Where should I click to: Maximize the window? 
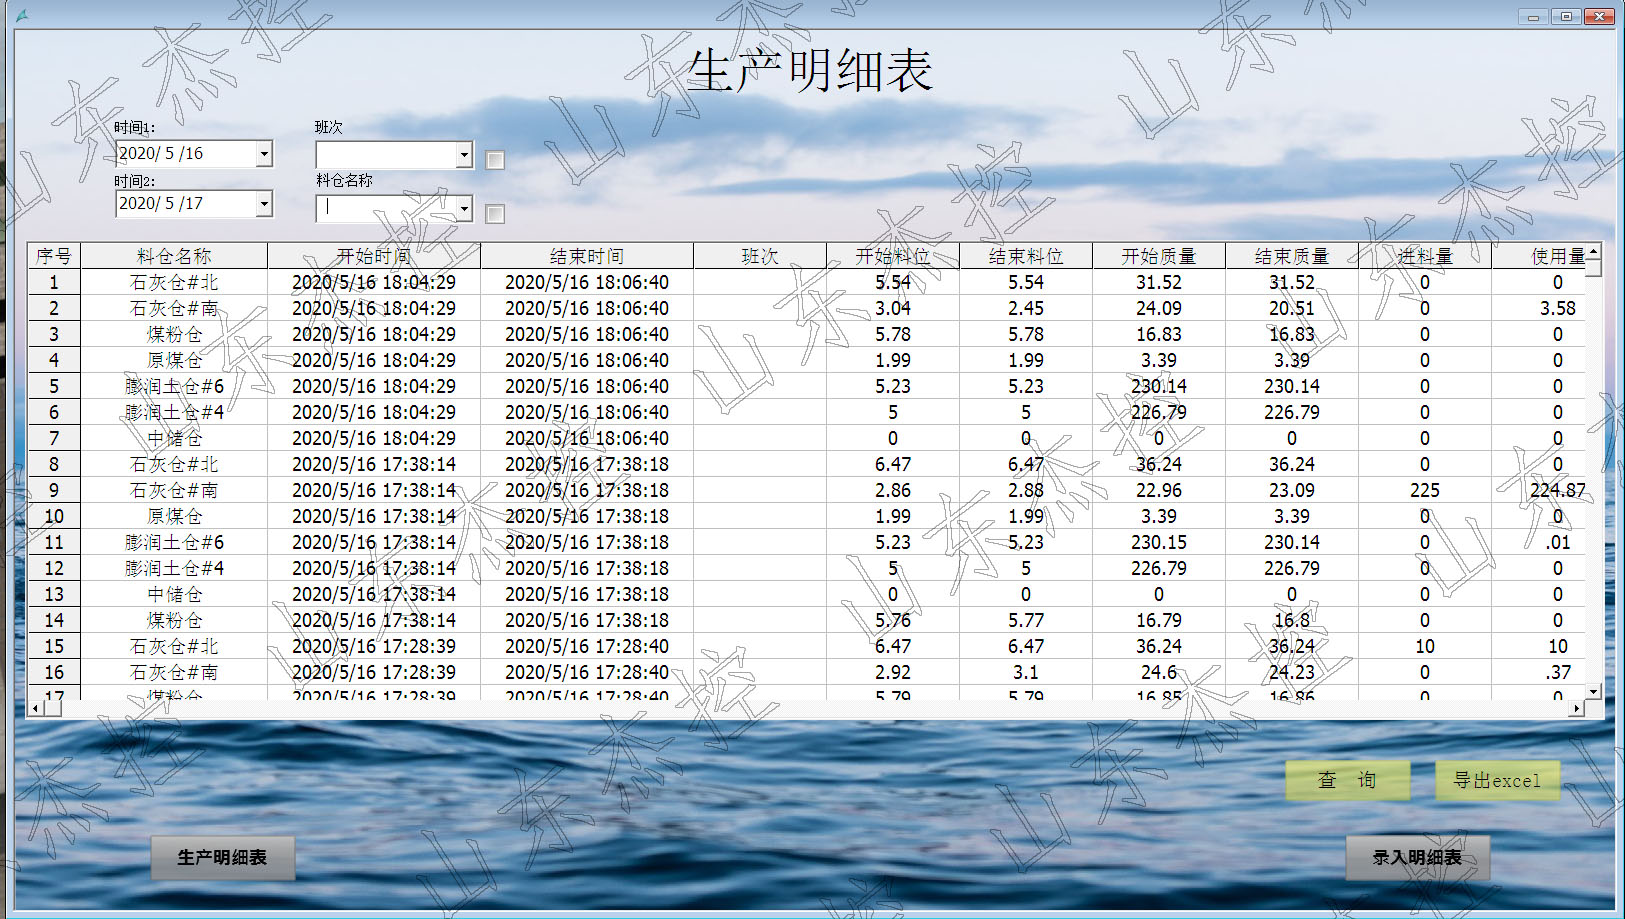pyautogui.click(x=1566, y=16)
